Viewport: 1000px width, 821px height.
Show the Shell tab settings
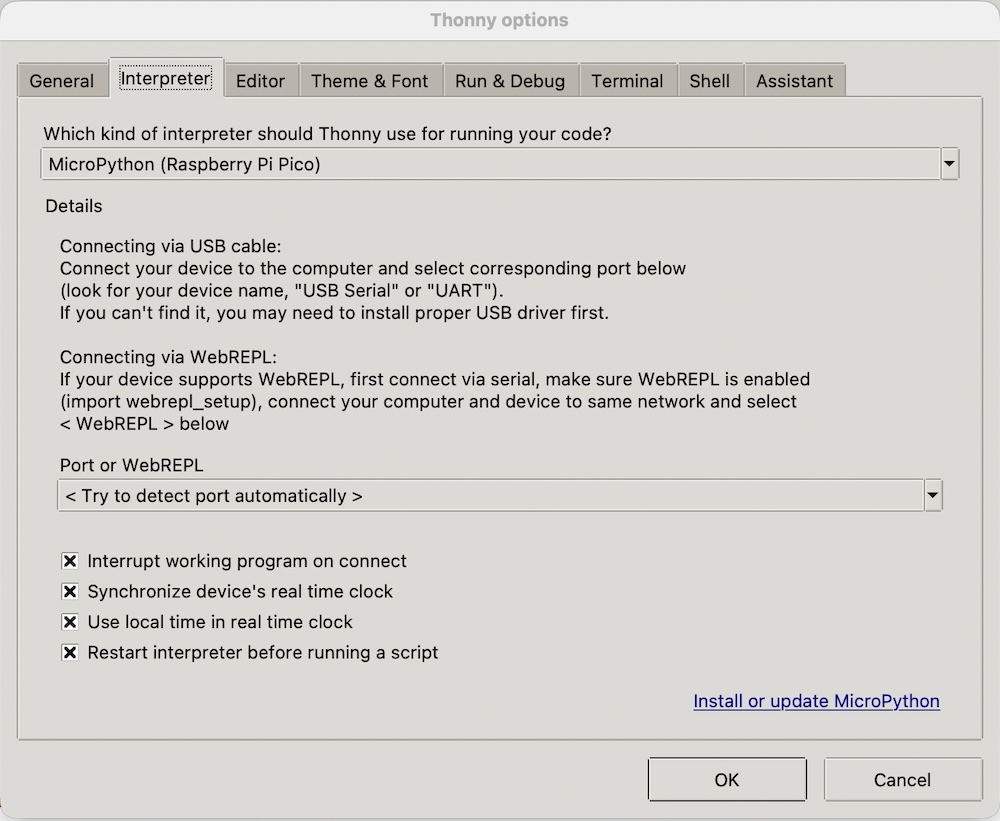(x=709, y=81)
